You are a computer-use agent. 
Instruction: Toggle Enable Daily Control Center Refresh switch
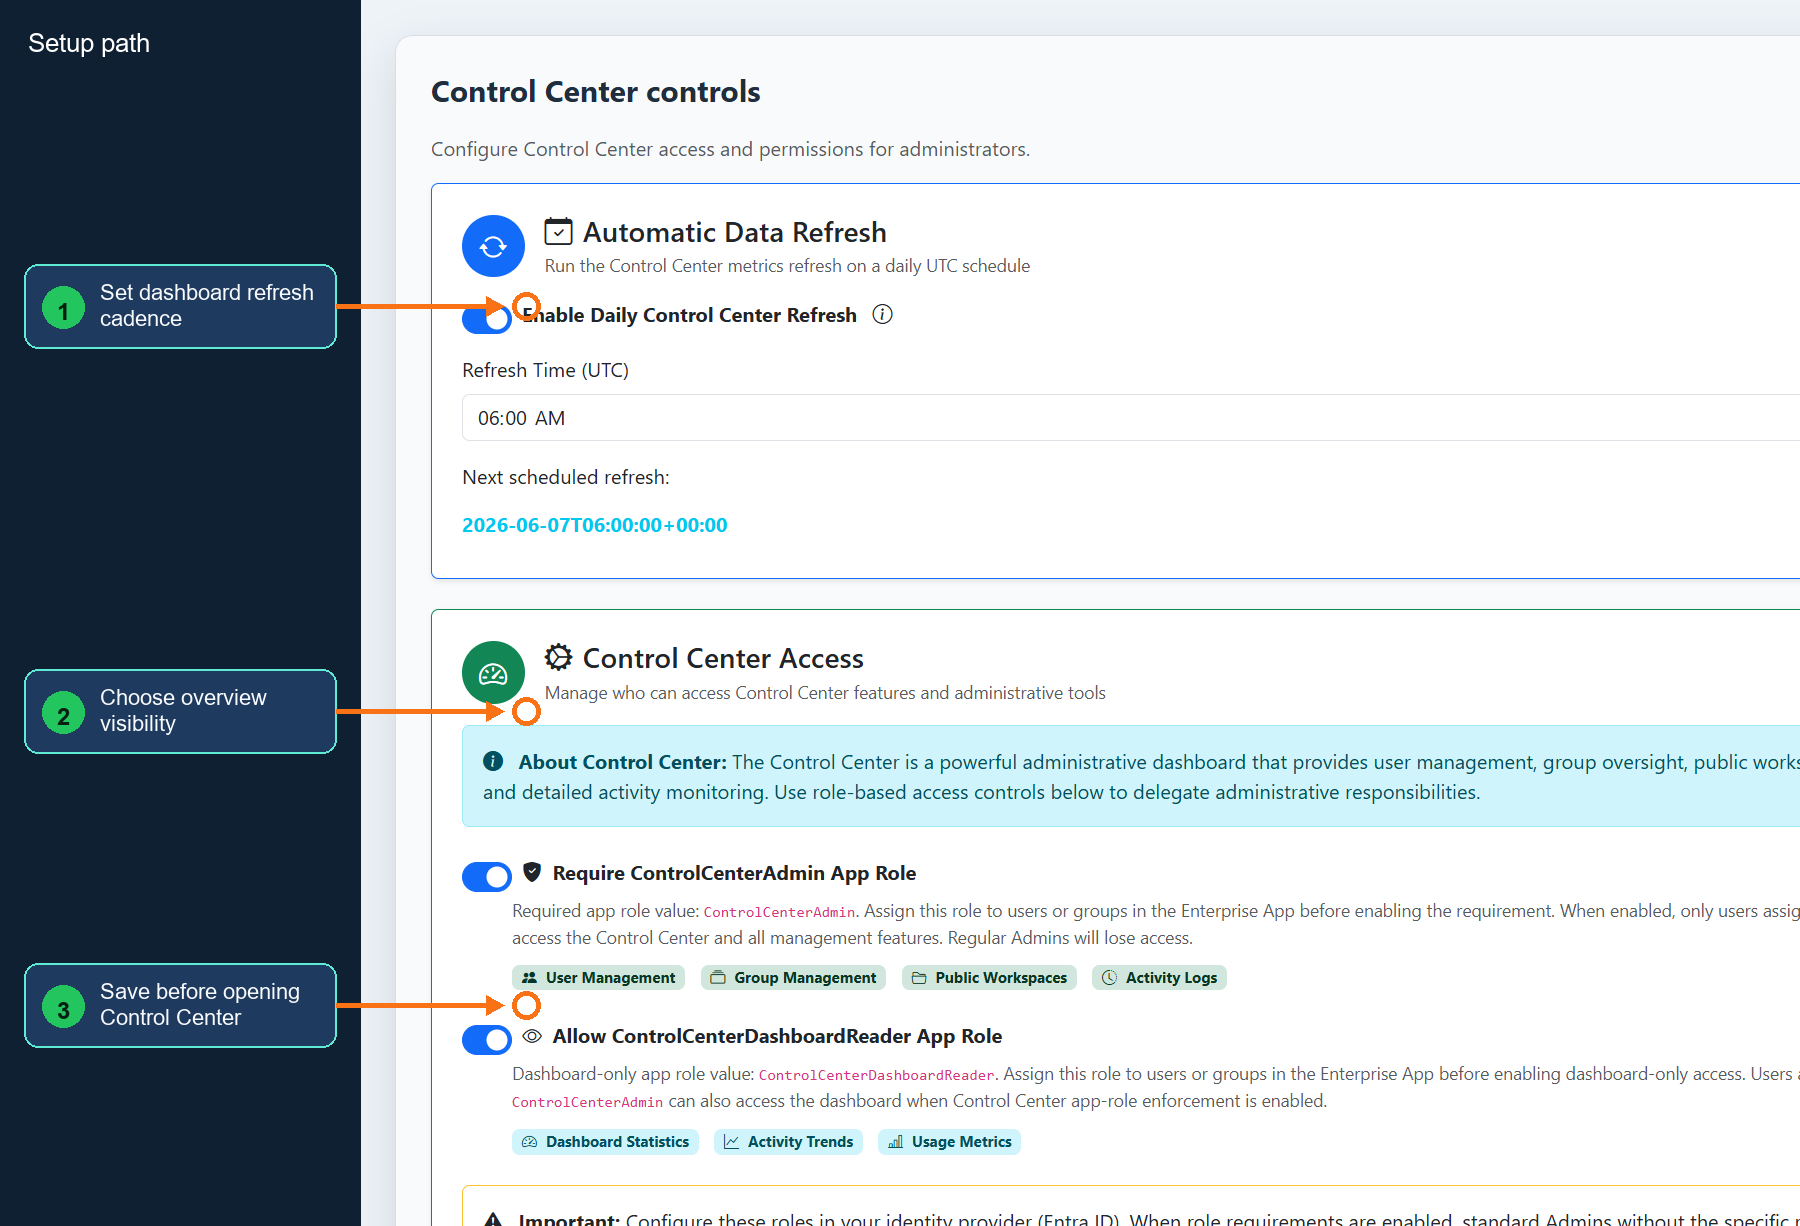click(487, 319)
